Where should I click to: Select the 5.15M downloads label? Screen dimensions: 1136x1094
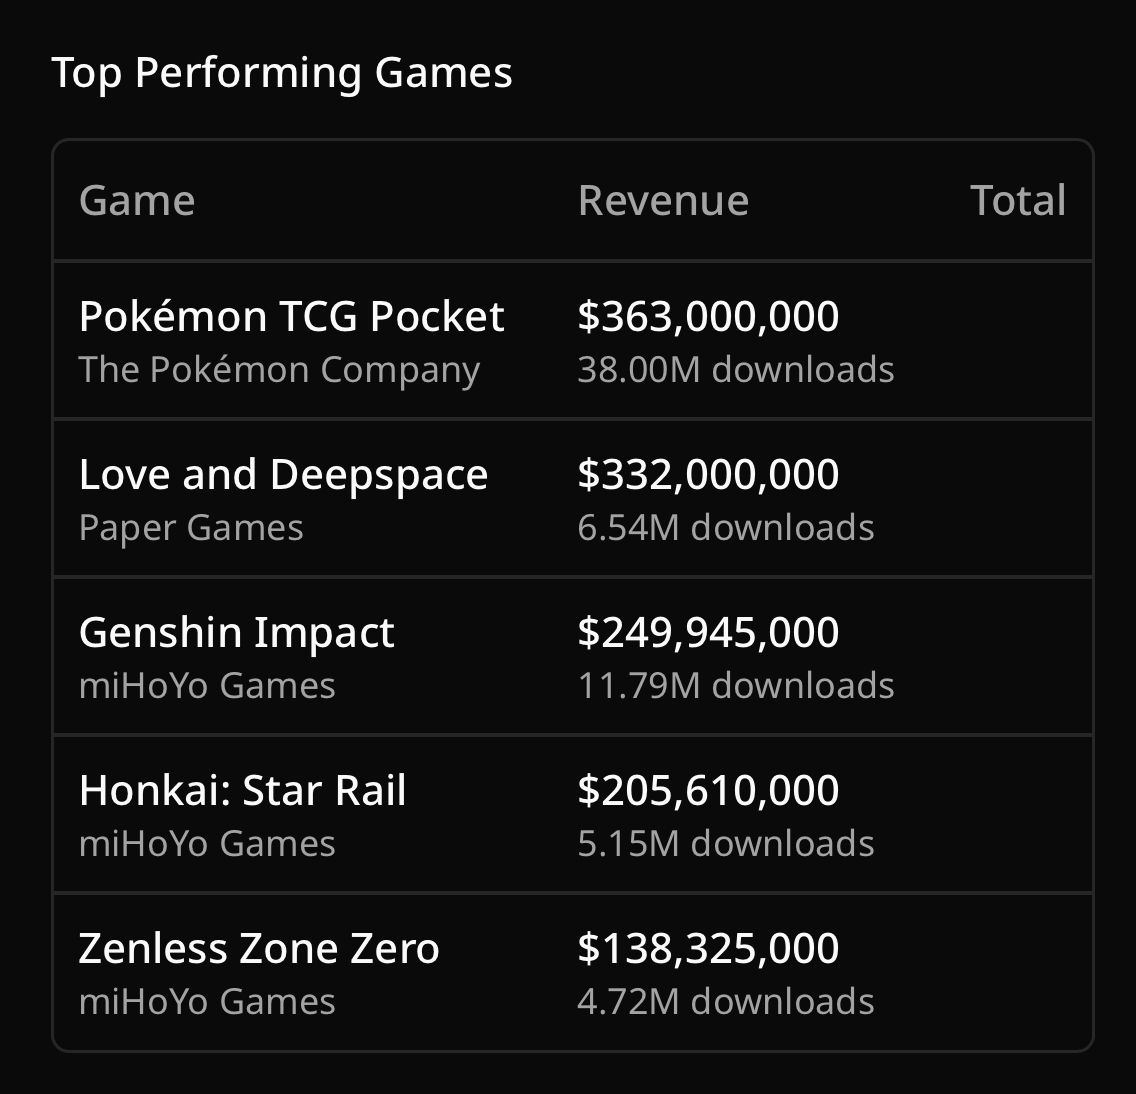point(725,844)
